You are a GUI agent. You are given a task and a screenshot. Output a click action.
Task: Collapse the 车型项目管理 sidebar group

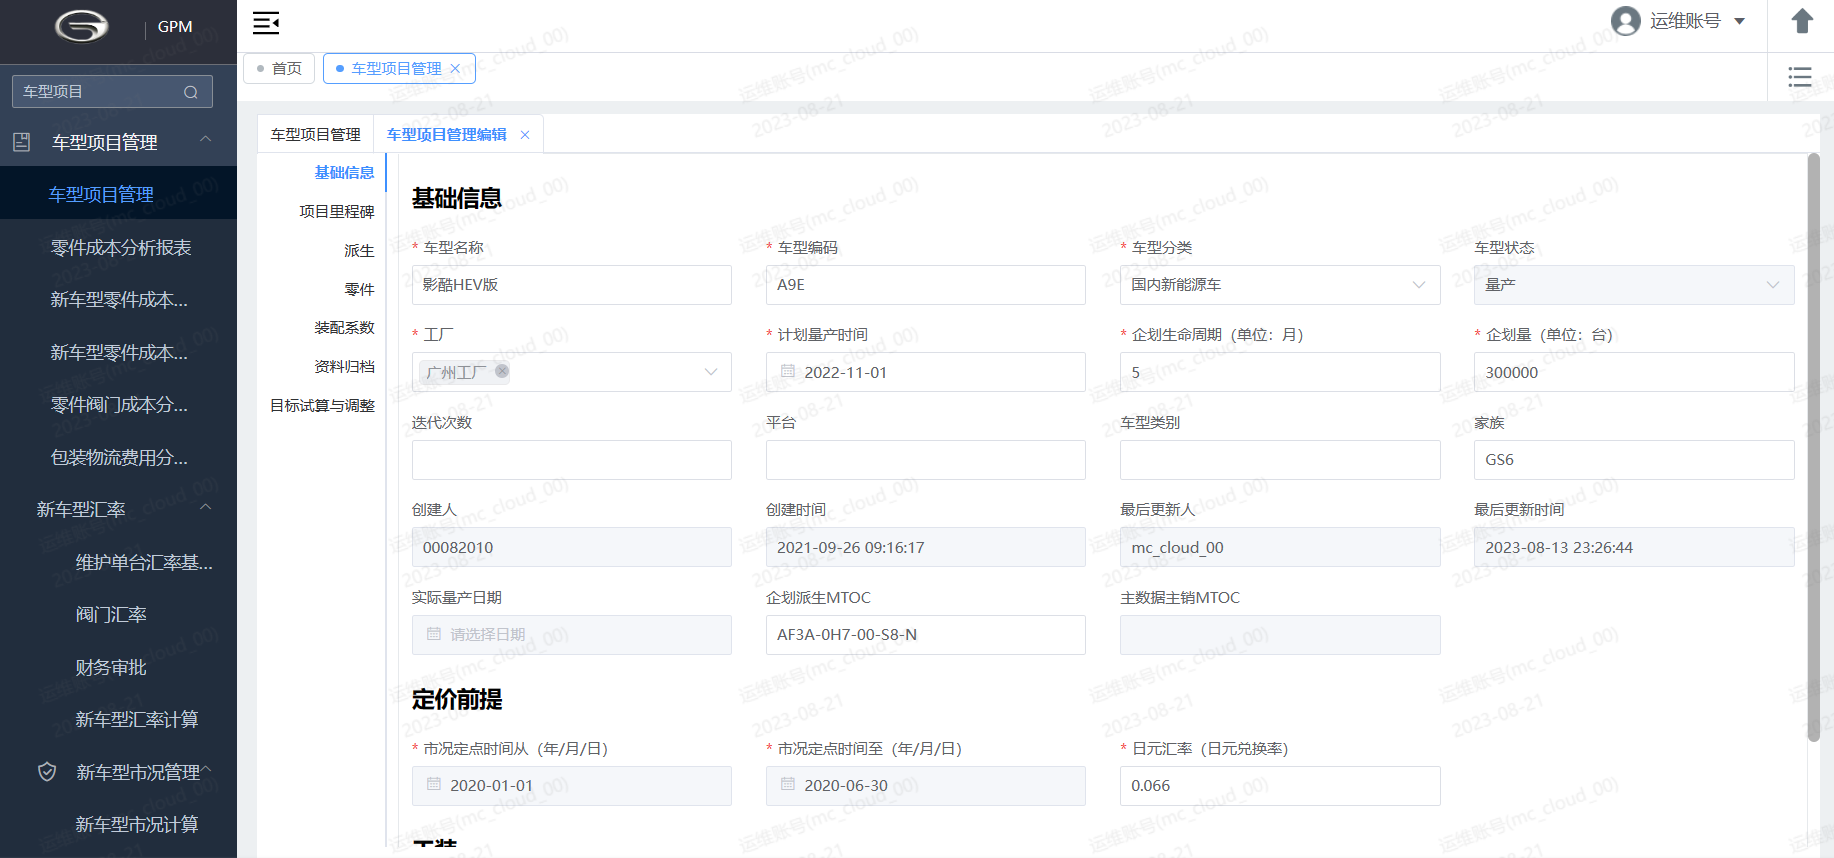206,140
